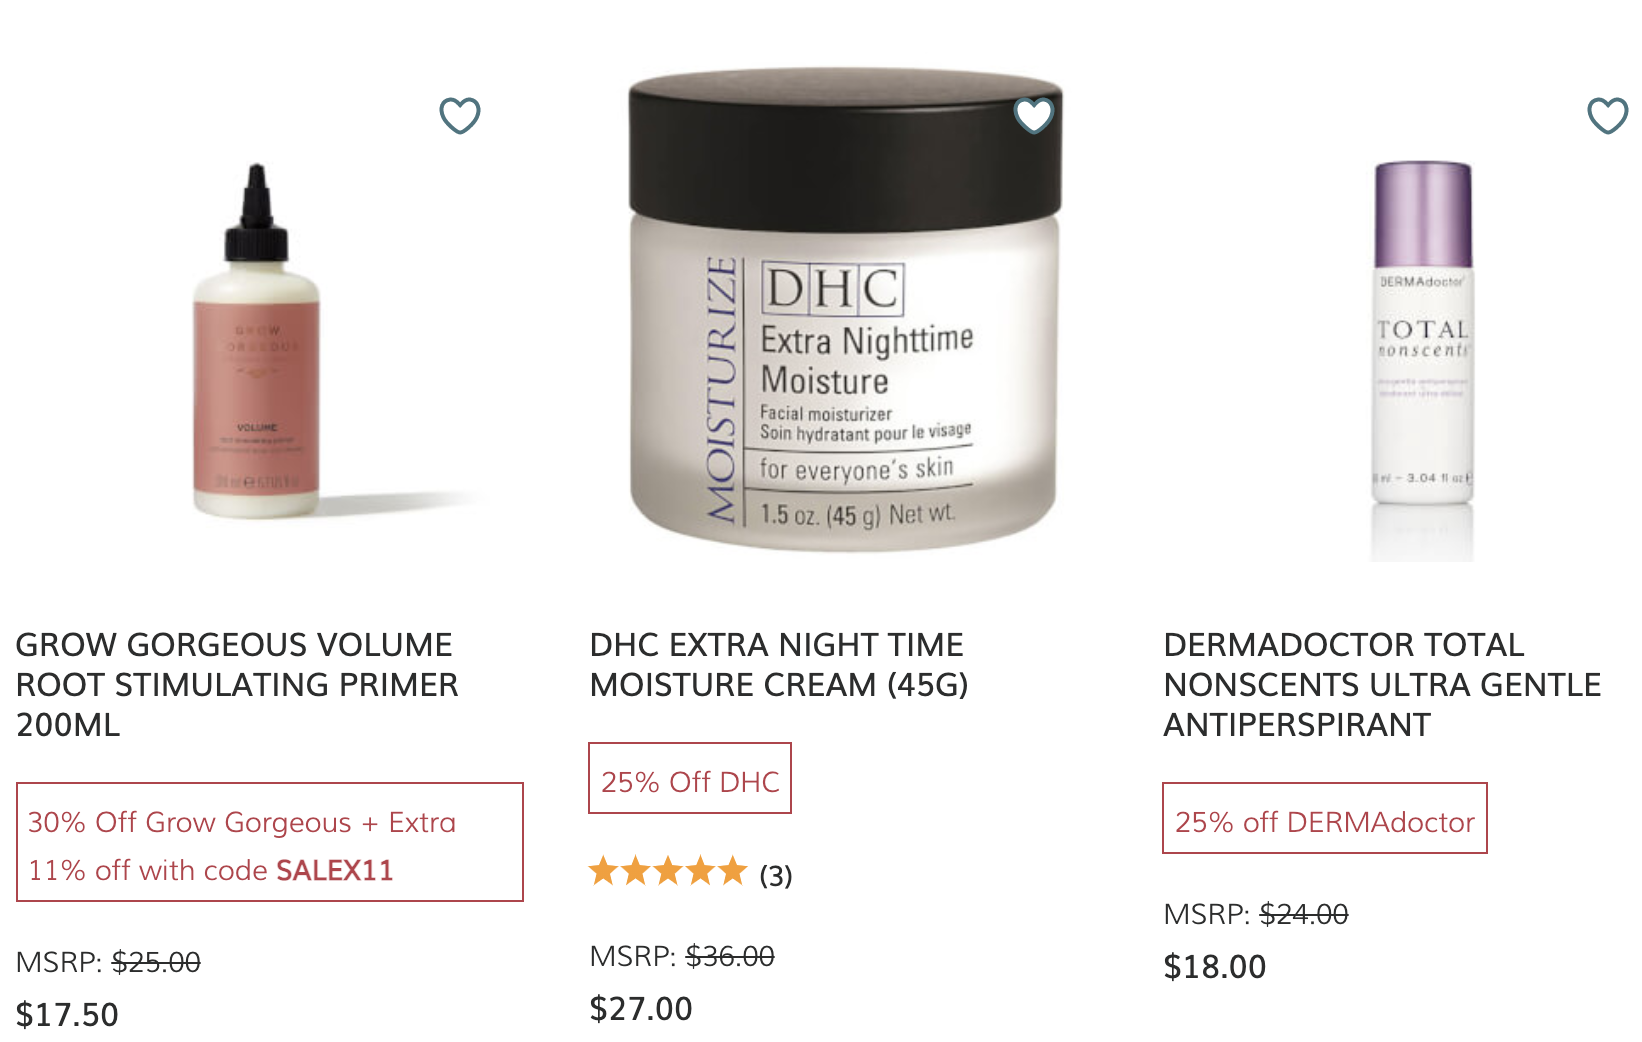Viewport: 1642px width, 1042px height.
Task: Open DHC Extra Night Time Moisture Cream title
Action: coord(779,665)
